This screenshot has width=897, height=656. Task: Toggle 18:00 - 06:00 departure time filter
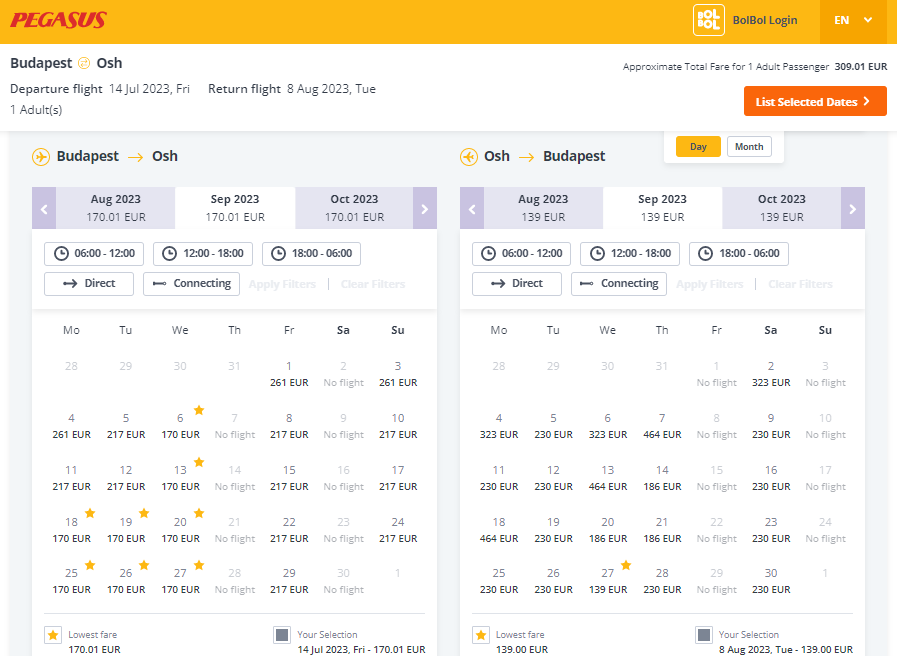pyautogui.click(x=311, y=253)
